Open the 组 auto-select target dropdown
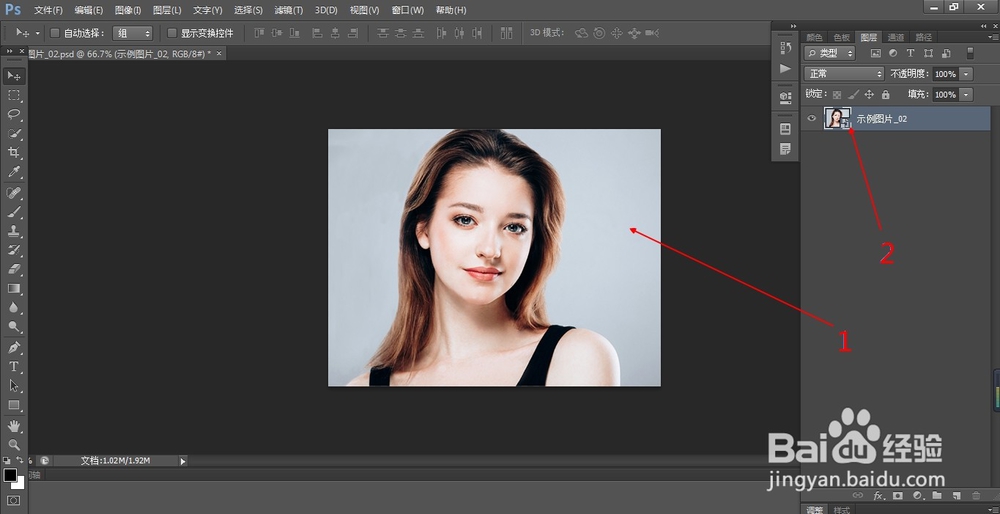This screenshot has width=1000, height=514. tap(132, 33)
